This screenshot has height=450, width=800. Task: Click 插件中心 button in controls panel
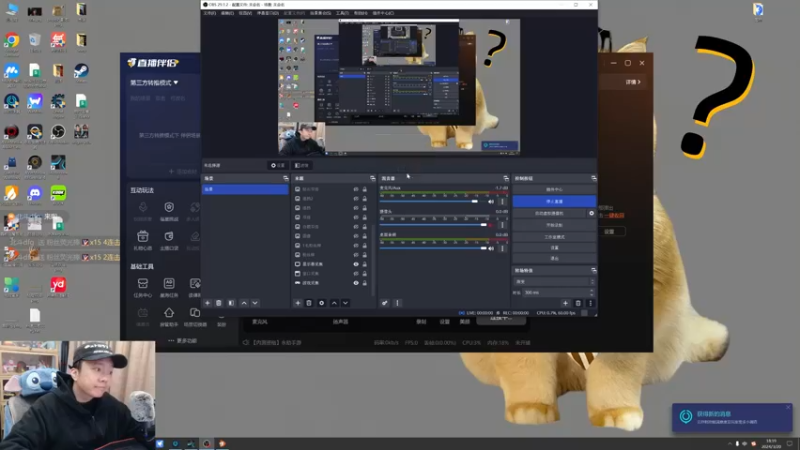pos(554,190)
